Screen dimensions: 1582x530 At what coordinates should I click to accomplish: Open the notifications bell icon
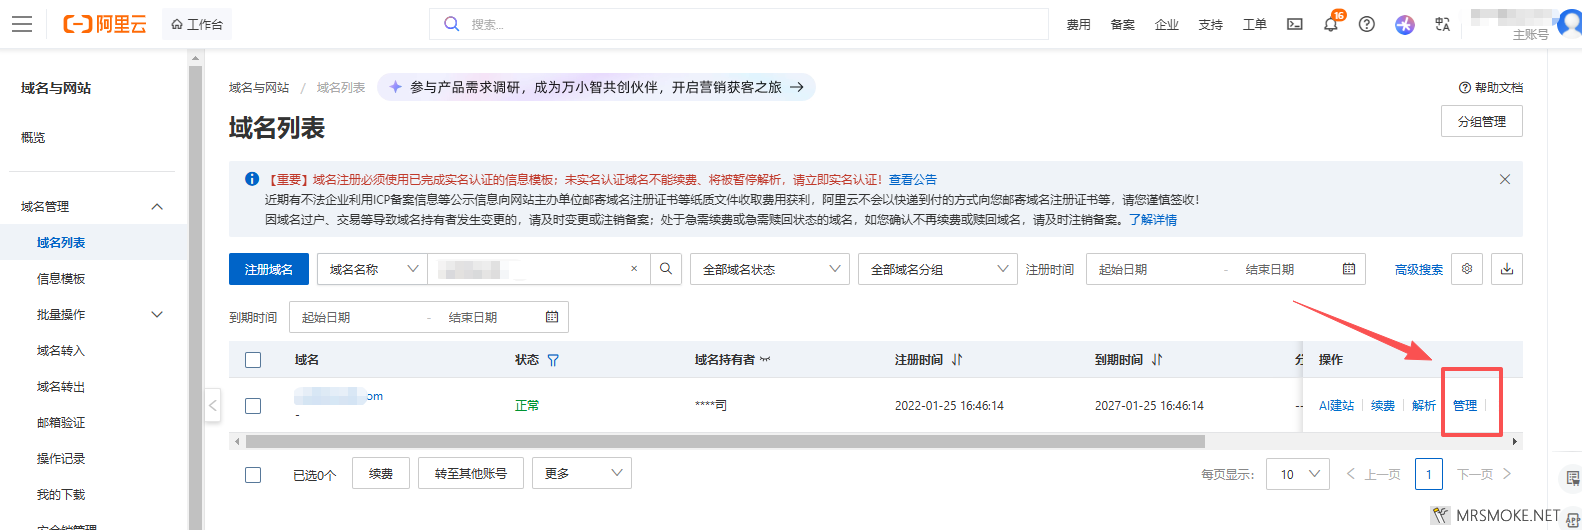1330,25
